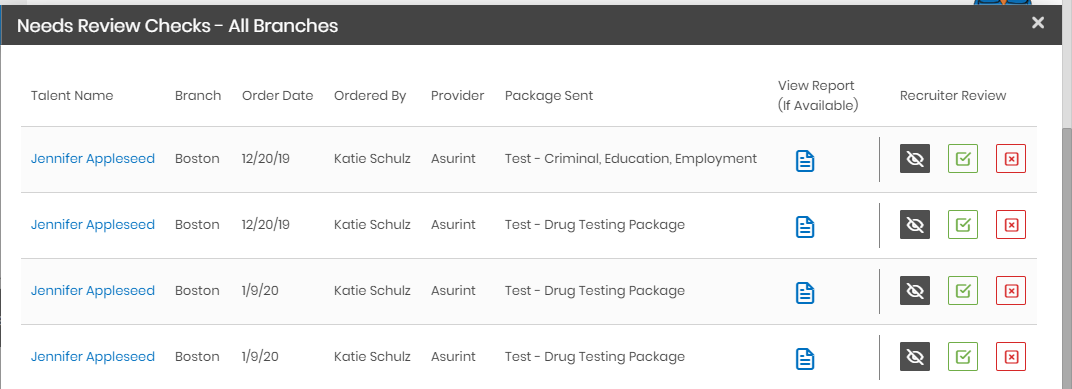The height and width of the screenshot is (389, 1072).
Task: Reject first row check with red X
Action: pos(1010,159)
